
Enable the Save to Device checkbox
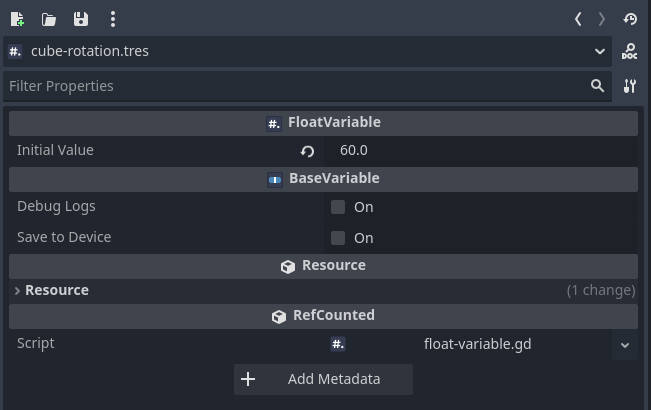(x=338, y=238)
